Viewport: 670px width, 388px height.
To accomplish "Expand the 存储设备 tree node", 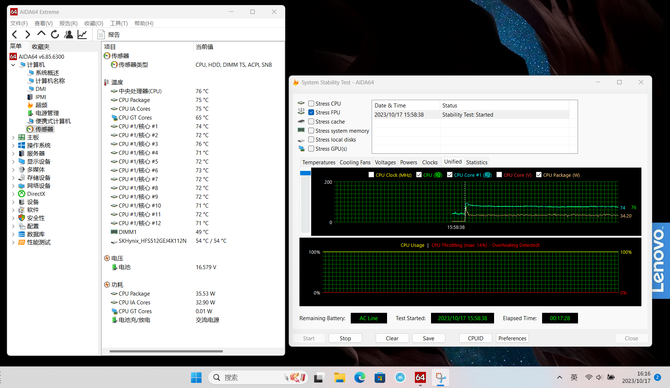I will coord(13,178).
